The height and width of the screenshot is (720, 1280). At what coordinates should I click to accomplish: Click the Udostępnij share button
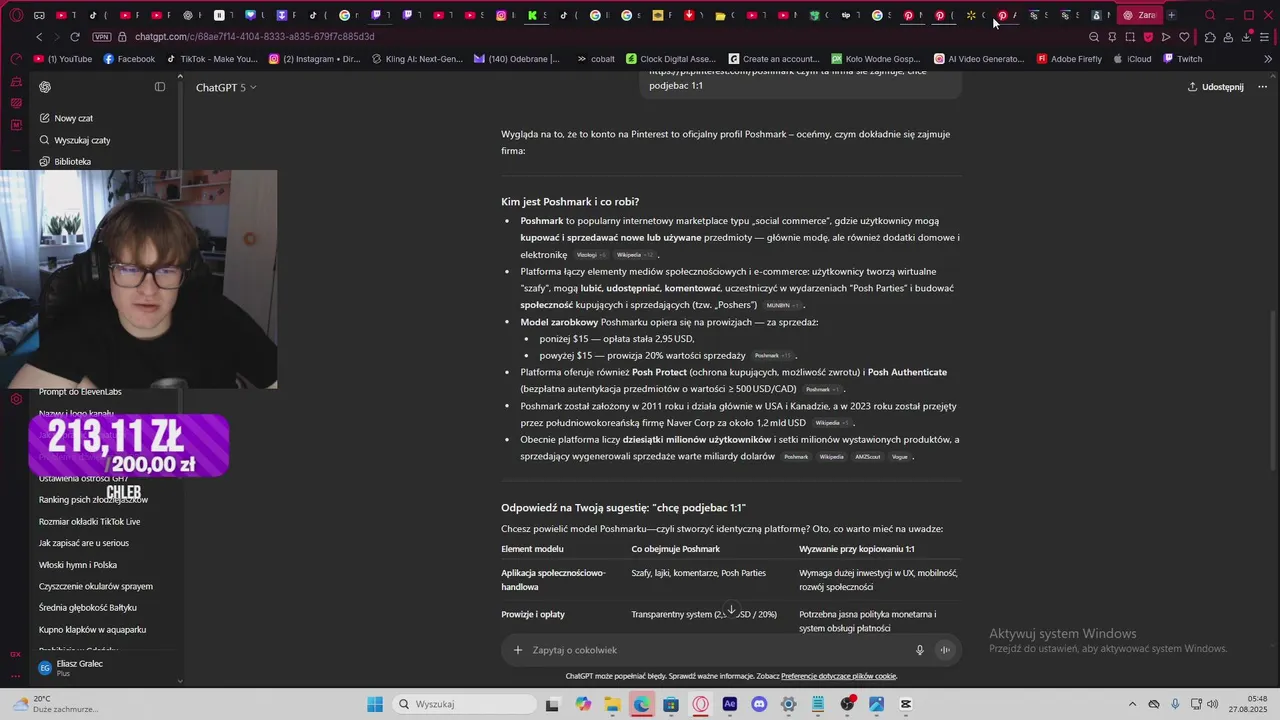pos(1215,87)
